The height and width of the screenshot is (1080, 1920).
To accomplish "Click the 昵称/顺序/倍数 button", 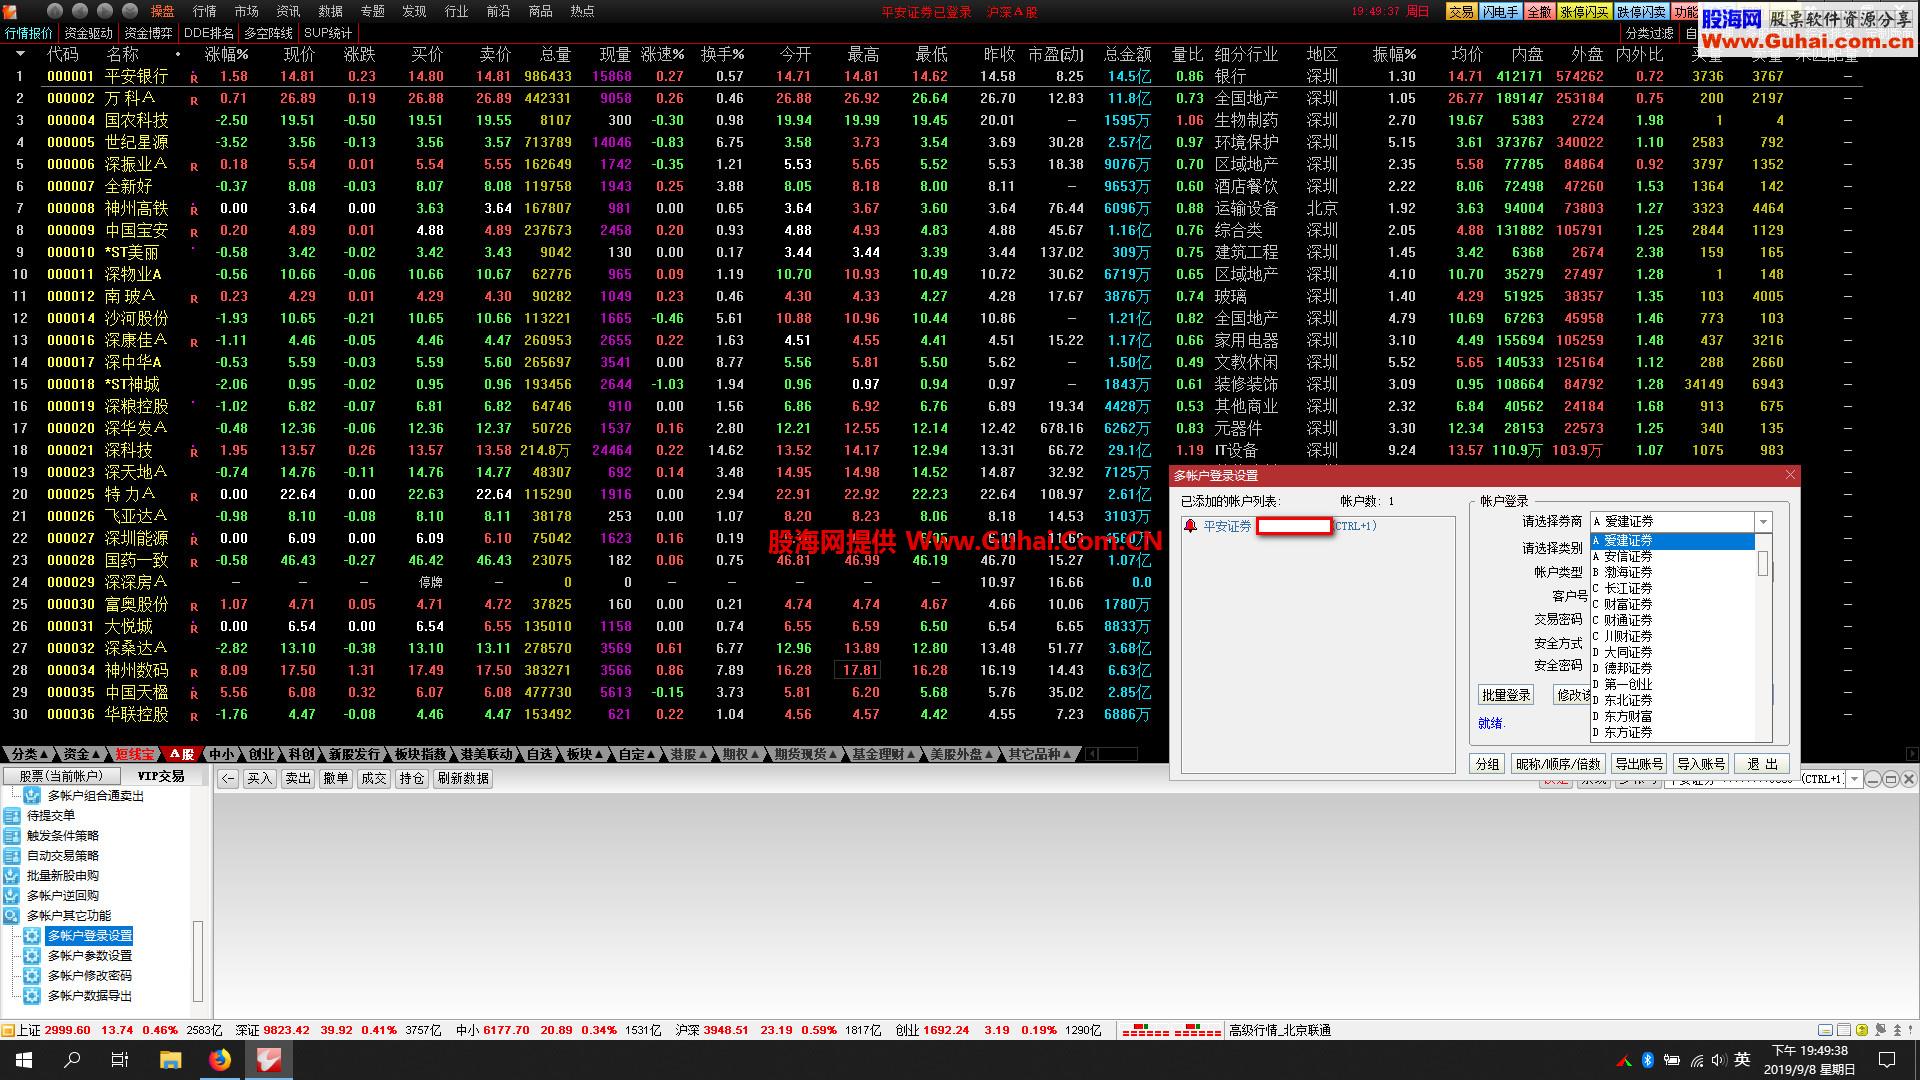I will coord(1558,764).
